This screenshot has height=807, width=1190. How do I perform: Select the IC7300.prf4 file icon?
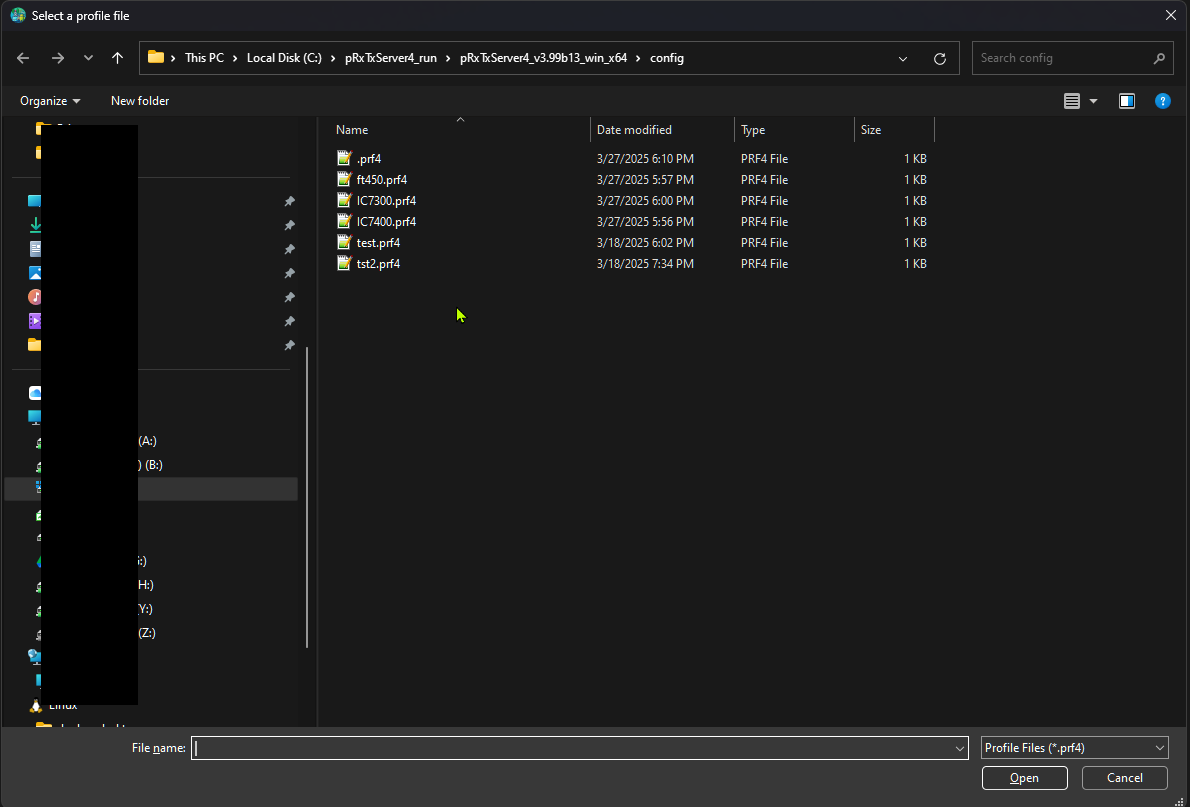point(346,201)
